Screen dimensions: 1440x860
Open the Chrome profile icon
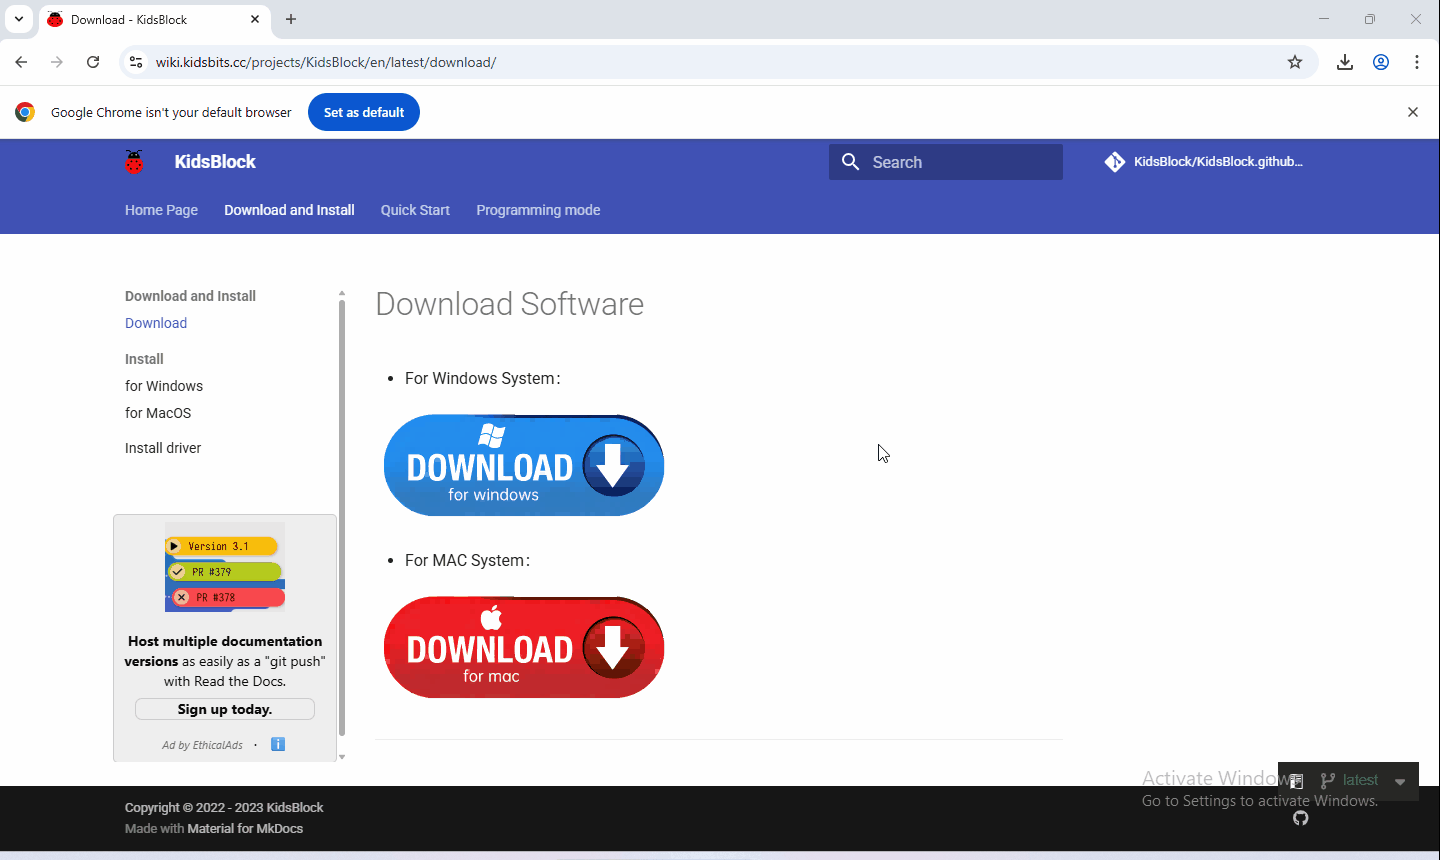(x=1381, y=62)
